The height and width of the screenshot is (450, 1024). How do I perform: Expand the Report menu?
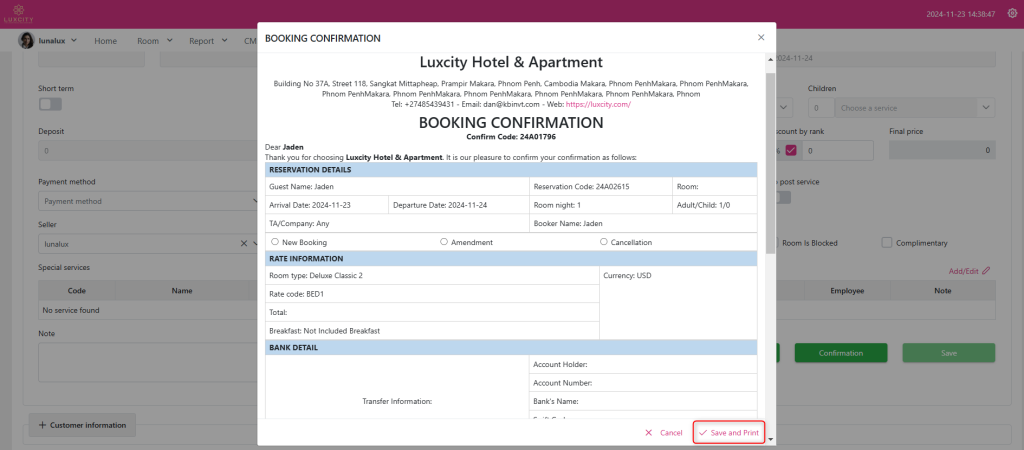pos(209,41)
